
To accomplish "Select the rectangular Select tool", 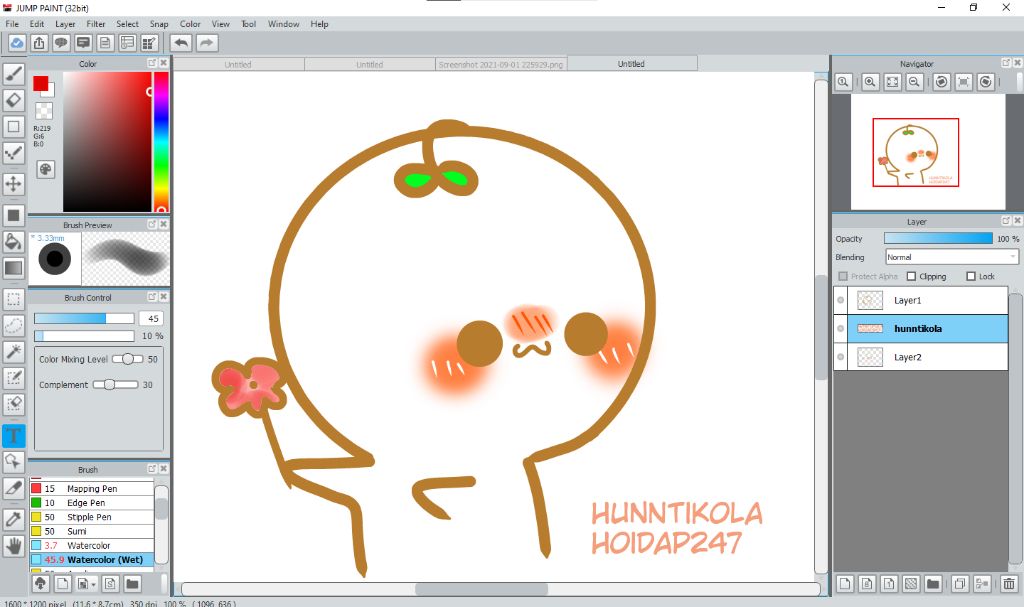I will (14, 299).
